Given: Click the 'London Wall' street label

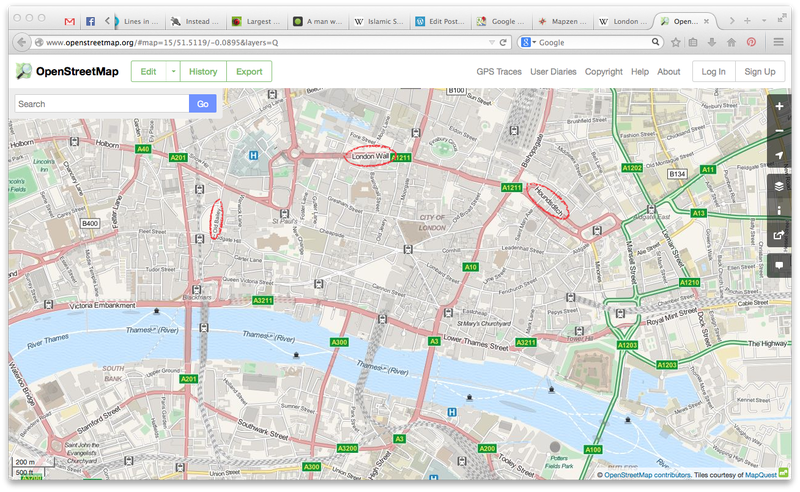Looking at the screenshot, I should (x=370, y=156).
